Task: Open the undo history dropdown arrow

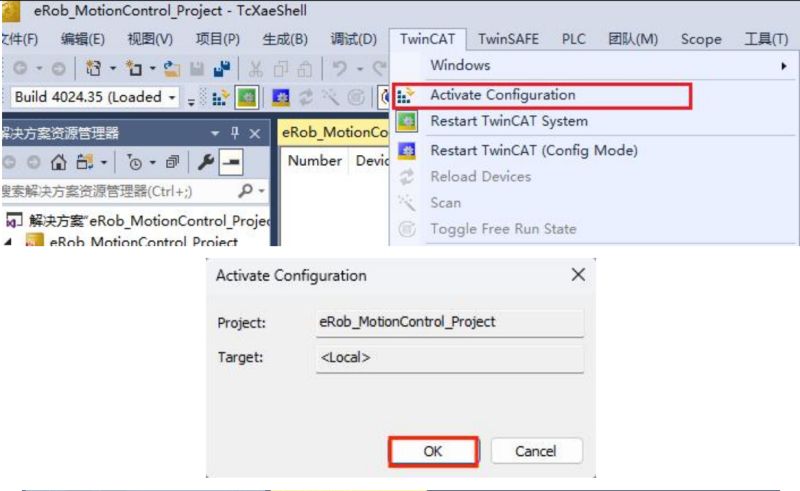Action: pyautogui.click(x=360, y=68)
